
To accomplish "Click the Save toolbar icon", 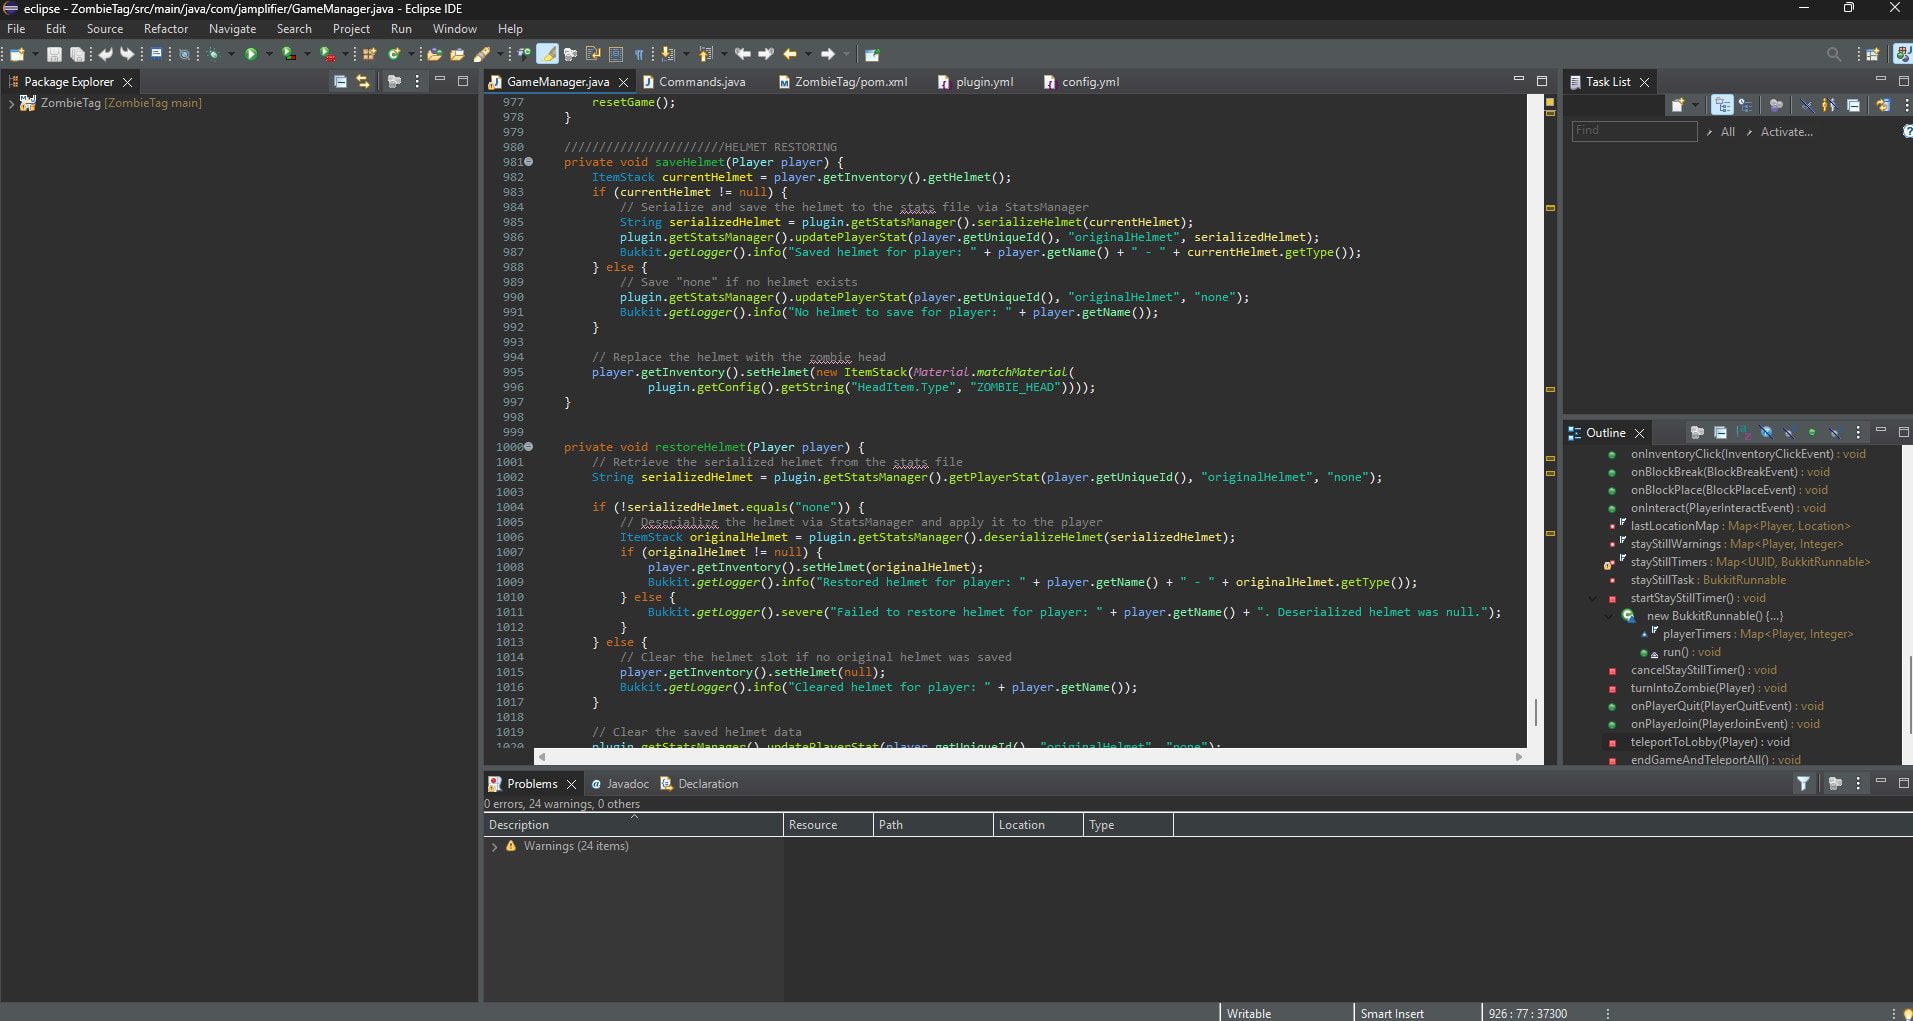I will pyautogui.click(x=54, y=54).
